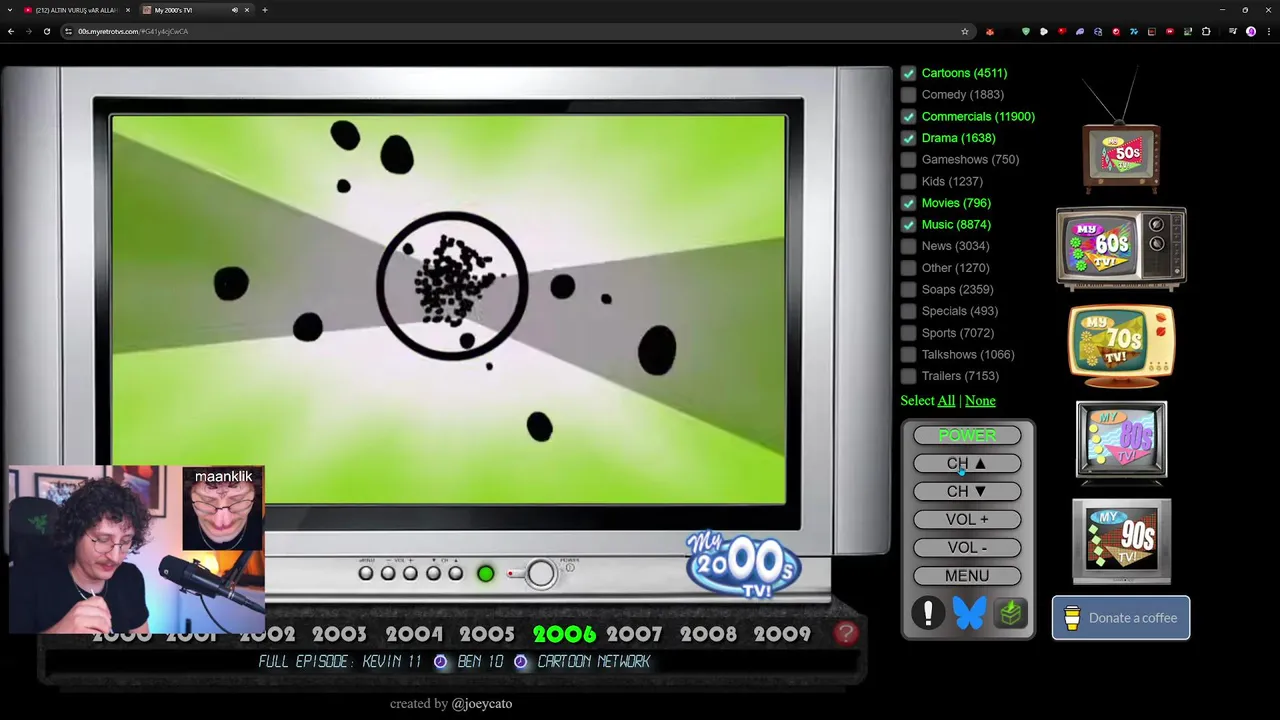Click Donate a coffee button
The height and width of the screenshot is (720, 1280).
point(1121,618)
